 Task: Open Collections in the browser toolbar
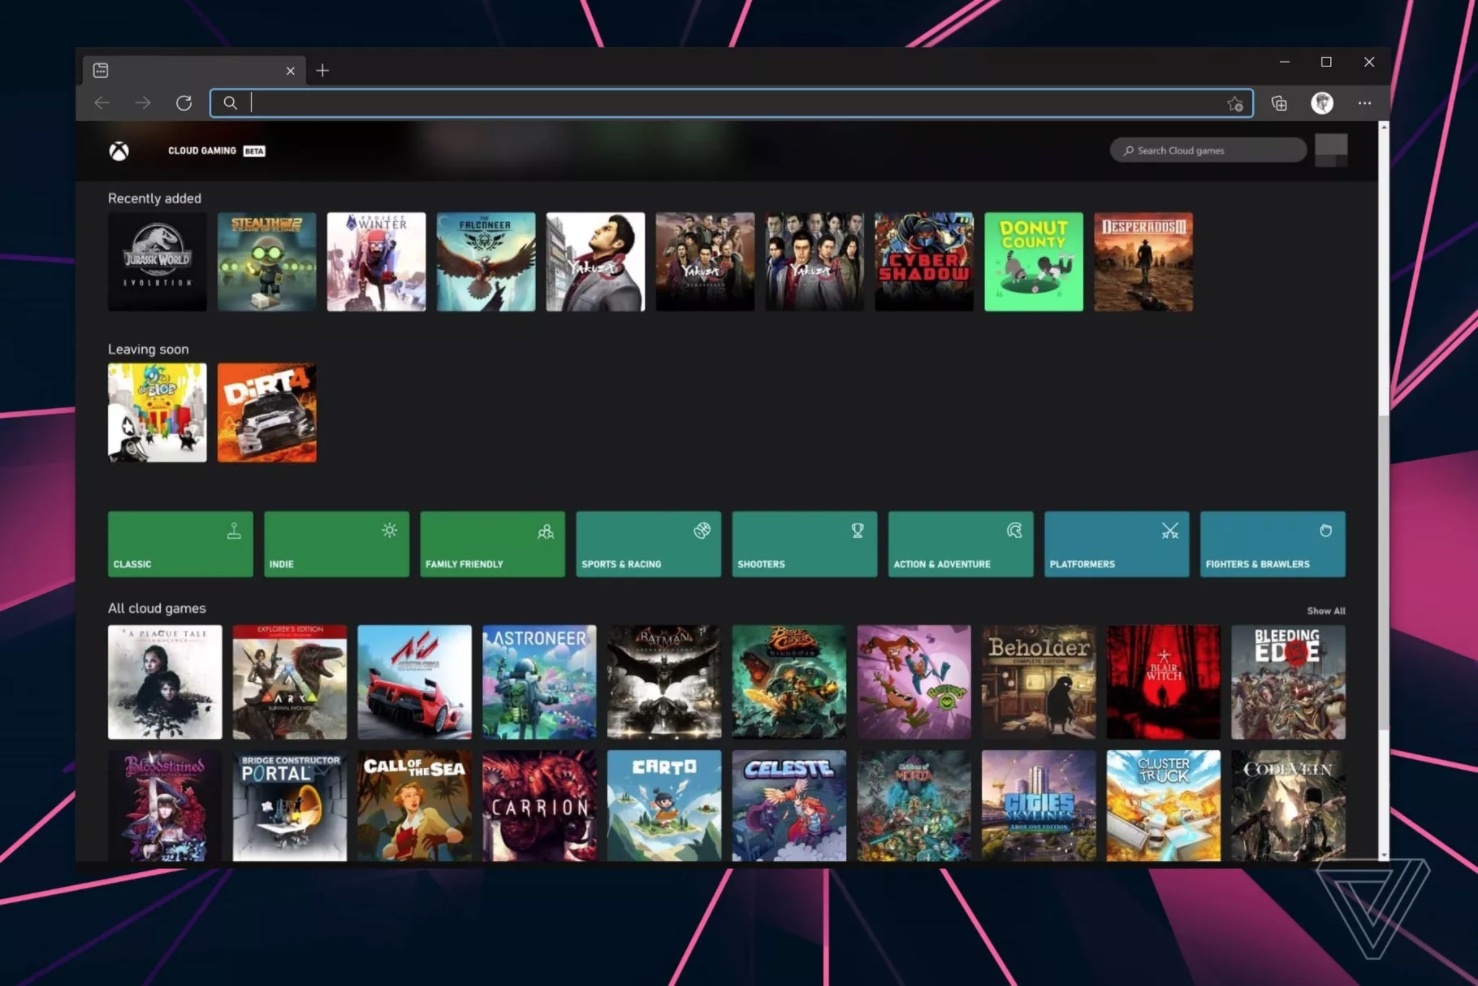coord(1278,102)
